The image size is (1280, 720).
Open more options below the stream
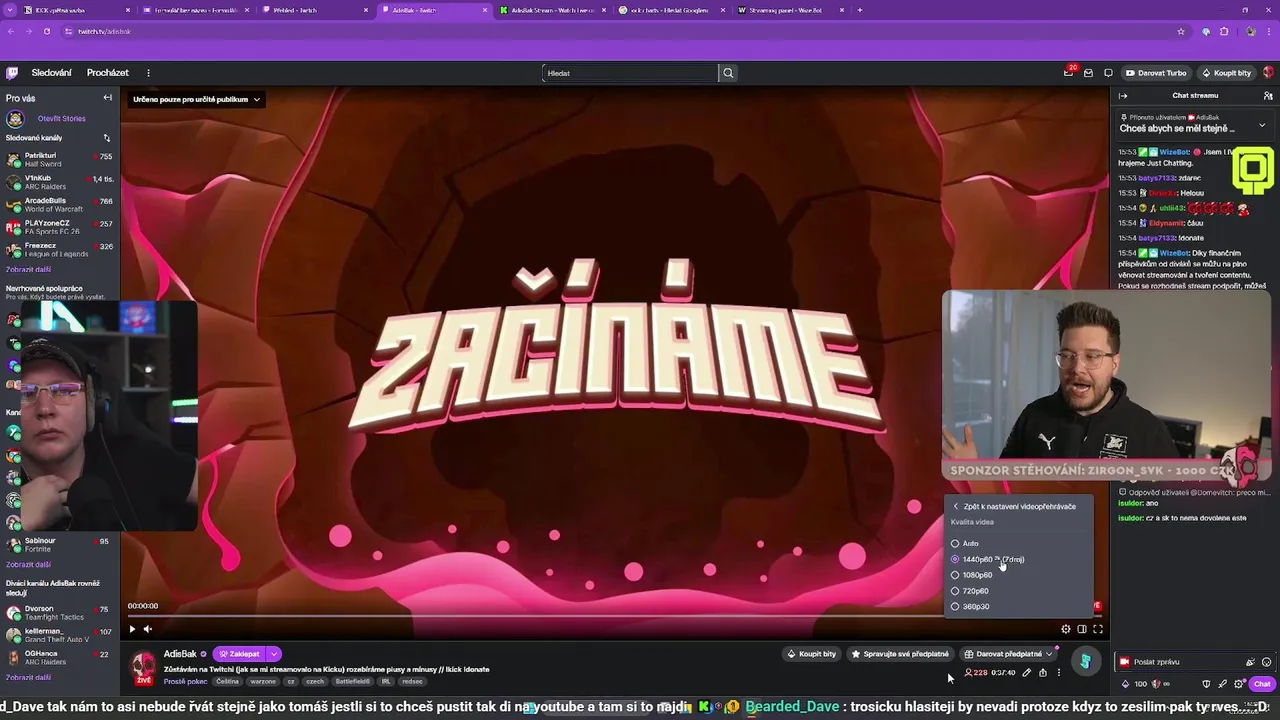click(1059, 673)
